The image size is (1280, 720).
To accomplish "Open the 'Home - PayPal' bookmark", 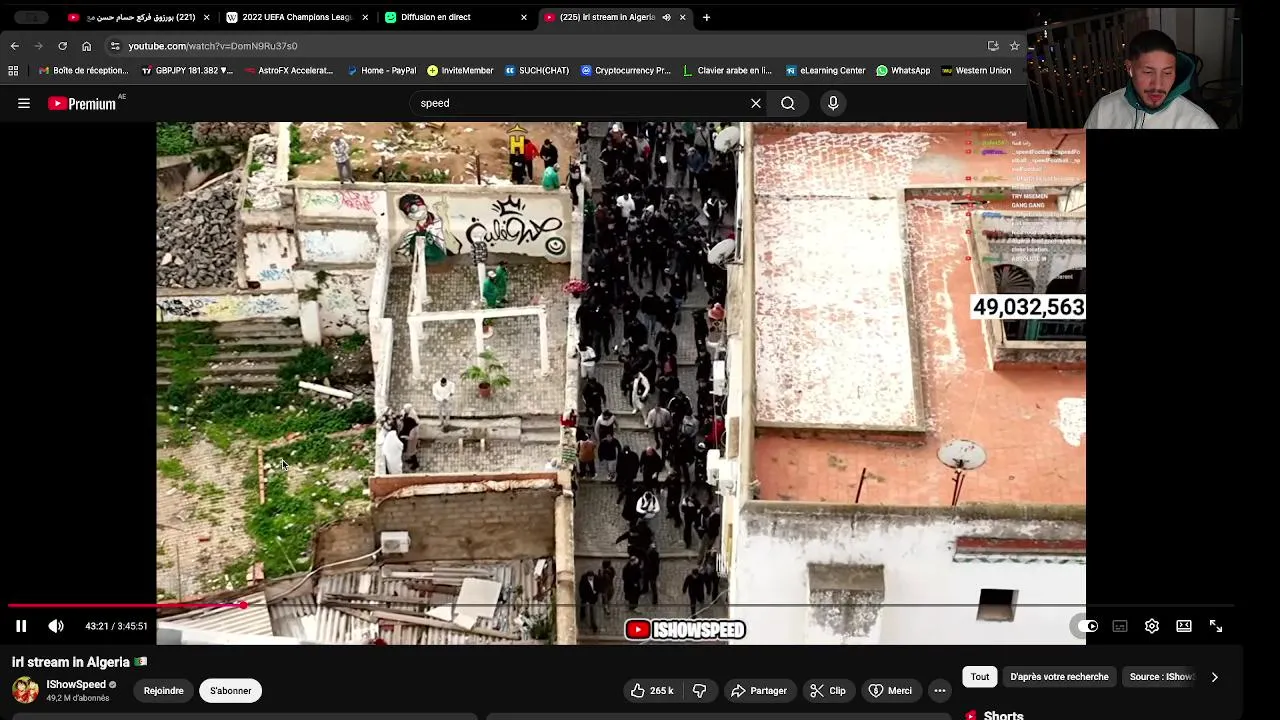I will point(381,71).
